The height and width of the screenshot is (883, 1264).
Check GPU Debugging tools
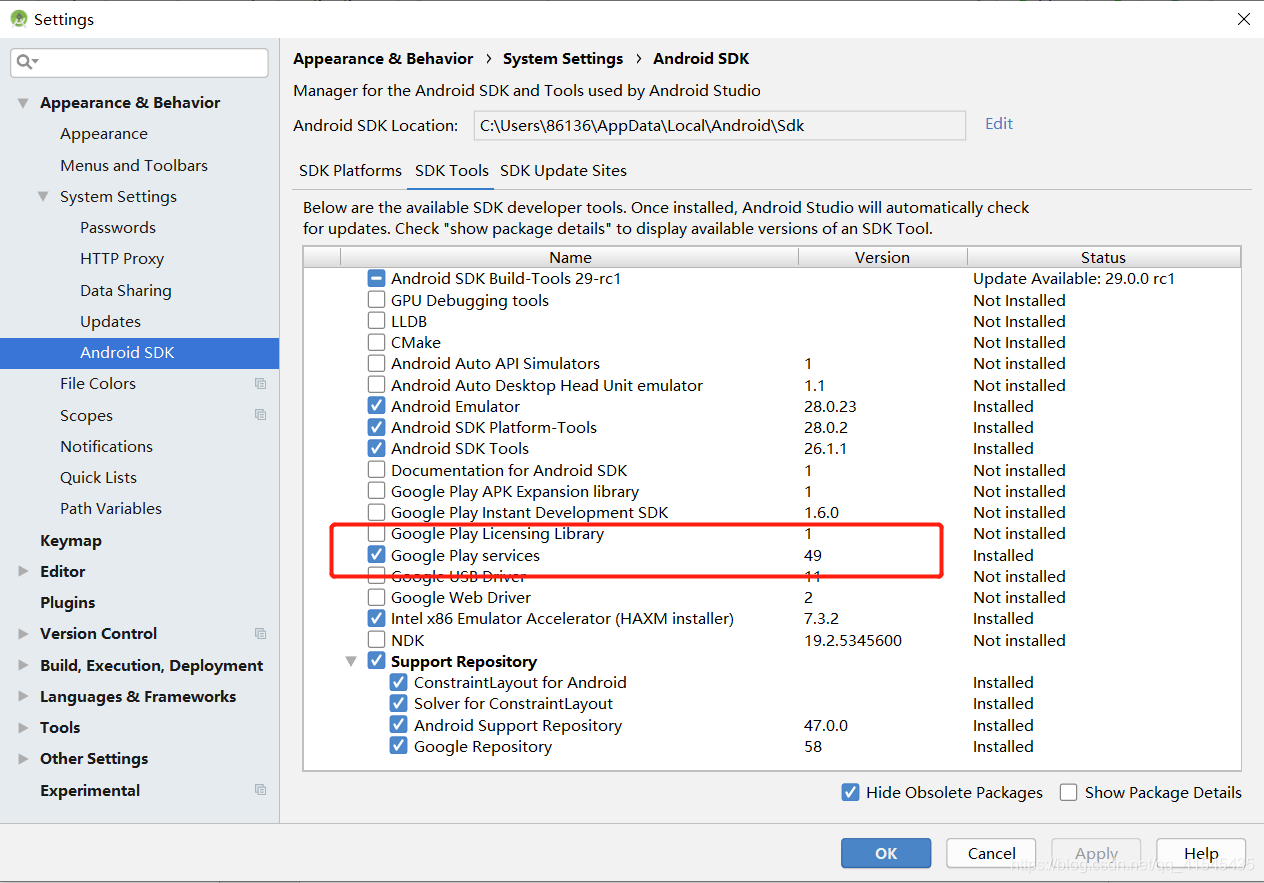(376, 300)
